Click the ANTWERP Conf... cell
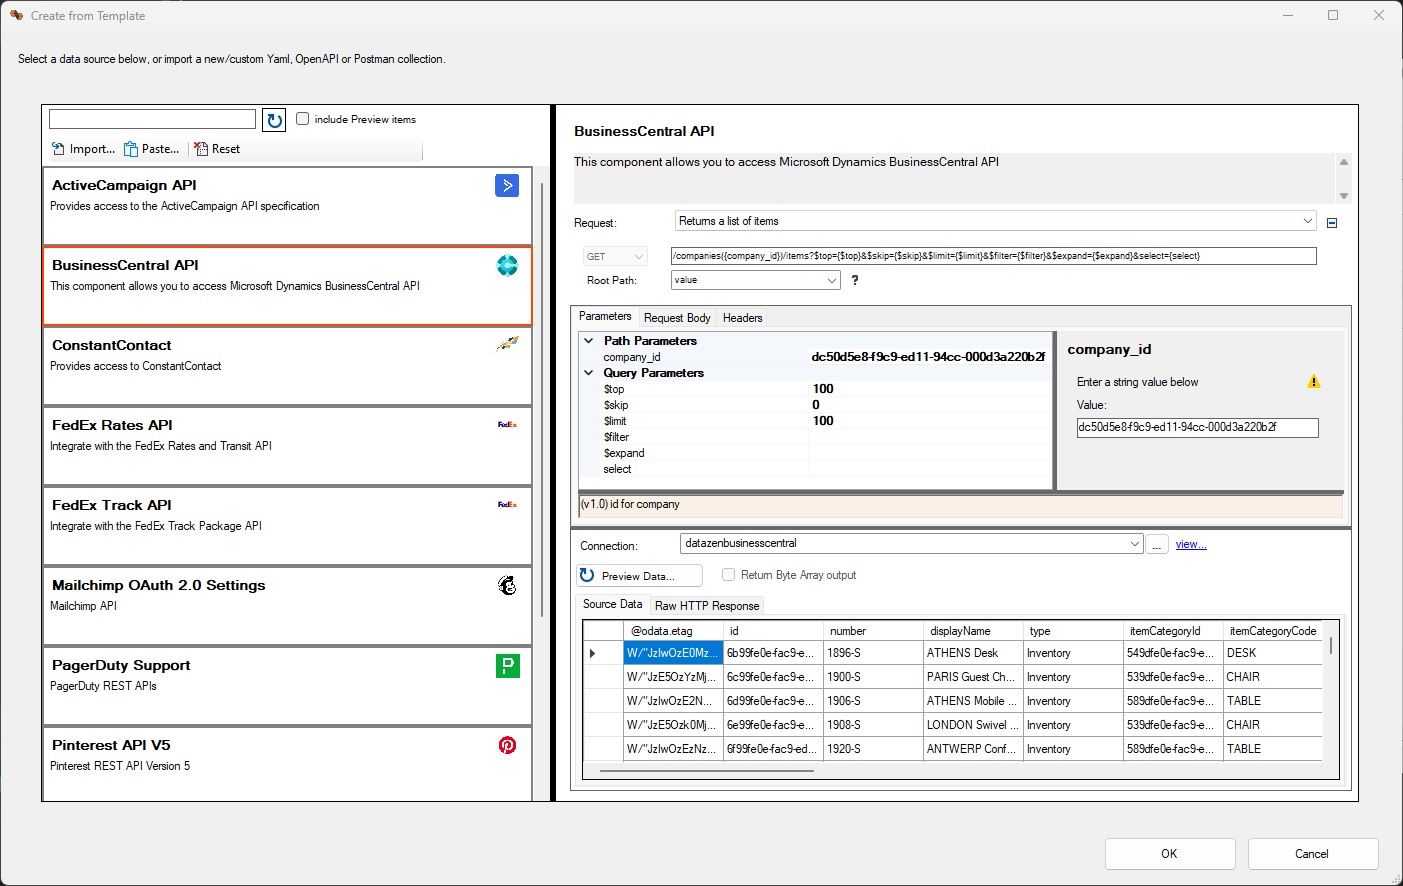 click(973, 749)
